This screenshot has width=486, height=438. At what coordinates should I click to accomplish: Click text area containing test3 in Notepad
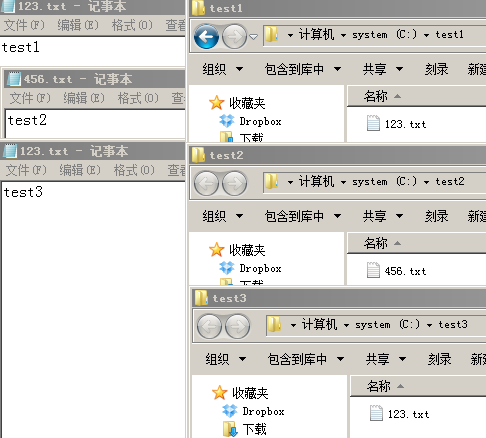tap(94, 309)
